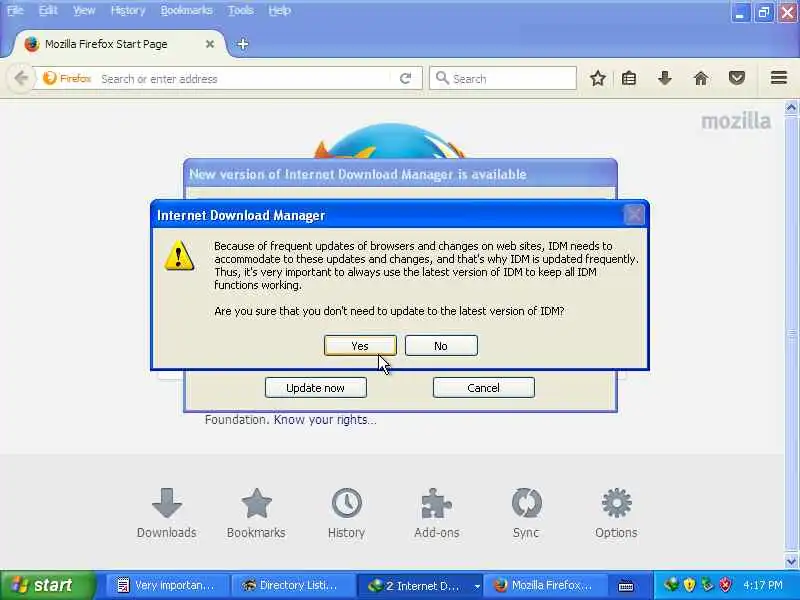
Task: Open Bookmarks shortcut on the start page
Action: [256, 513]
